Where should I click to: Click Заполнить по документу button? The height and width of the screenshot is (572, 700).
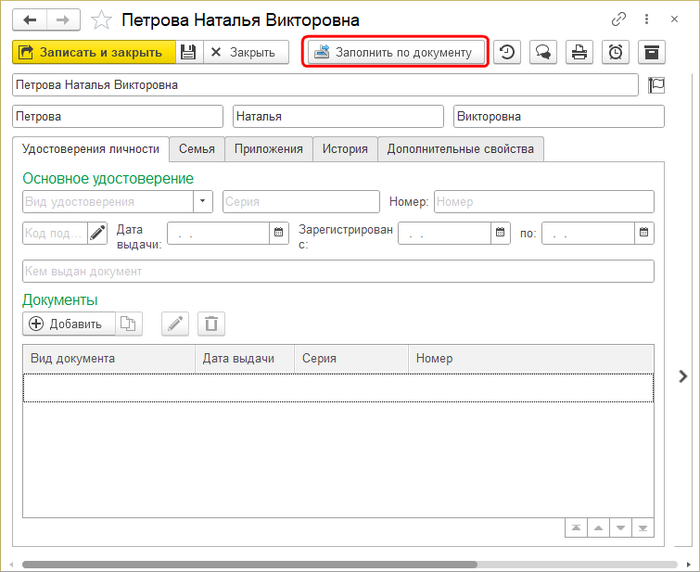point(395,52)
